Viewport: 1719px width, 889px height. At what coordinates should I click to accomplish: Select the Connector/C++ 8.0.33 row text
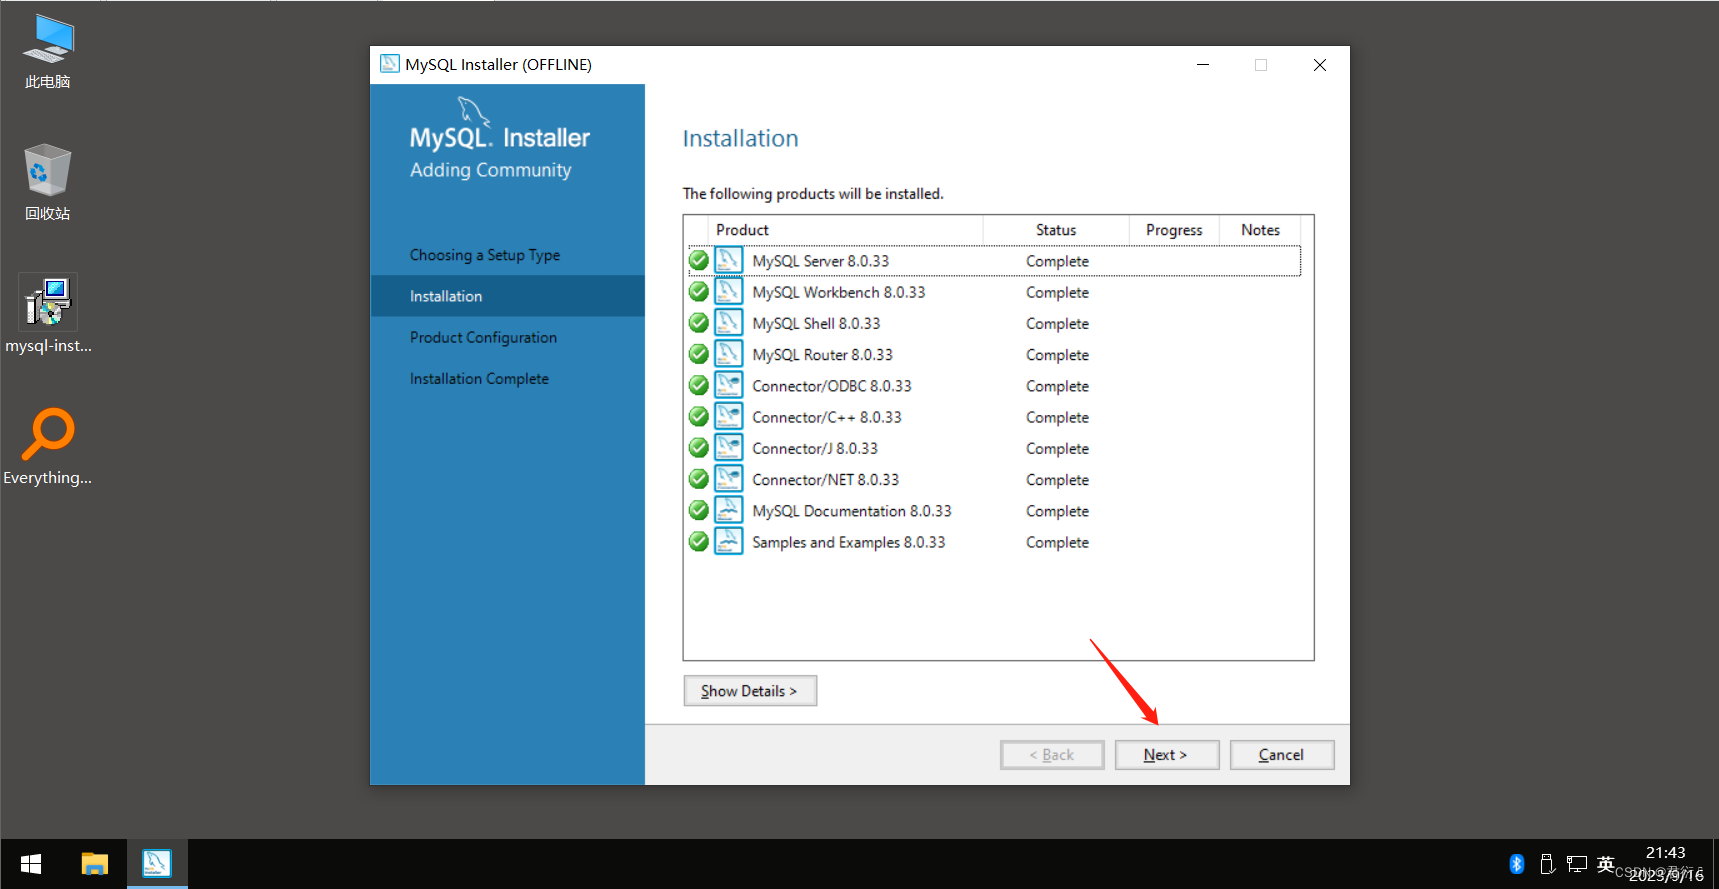[827, 417]
